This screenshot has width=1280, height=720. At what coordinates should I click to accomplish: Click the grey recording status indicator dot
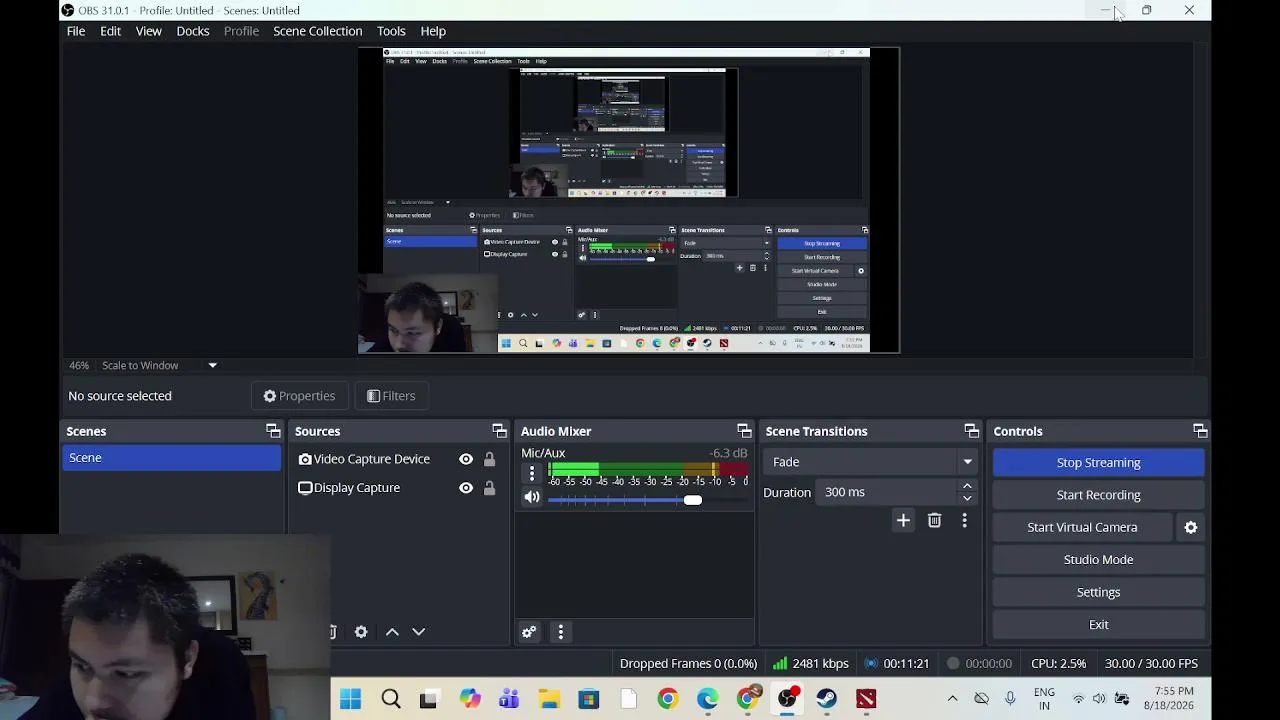click(x=953, y=663)
